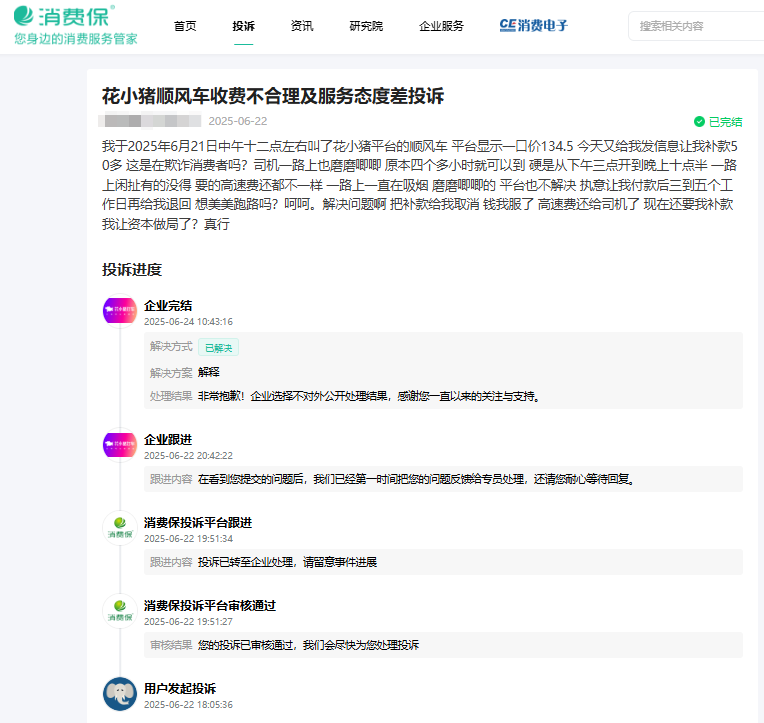Click the 用户发起投诉 heading
The height and width of the screenshot is (723, 764).
pos(180,688)
